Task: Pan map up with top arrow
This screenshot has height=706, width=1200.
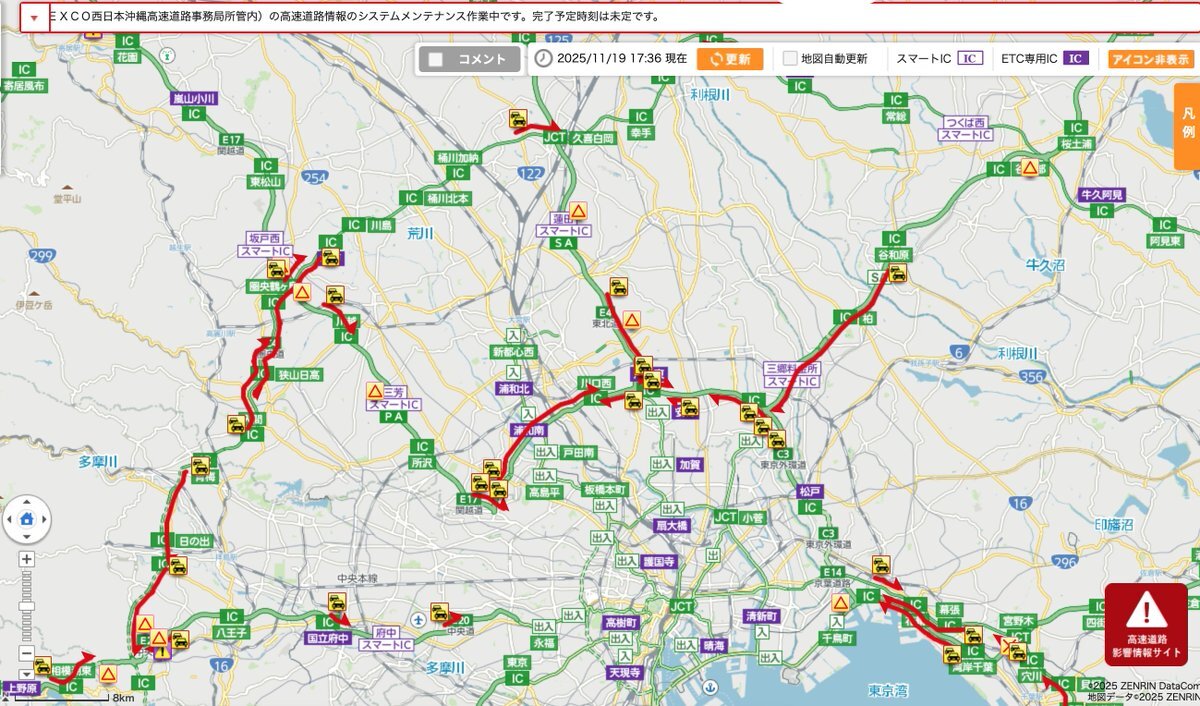Action: [27, 501]
